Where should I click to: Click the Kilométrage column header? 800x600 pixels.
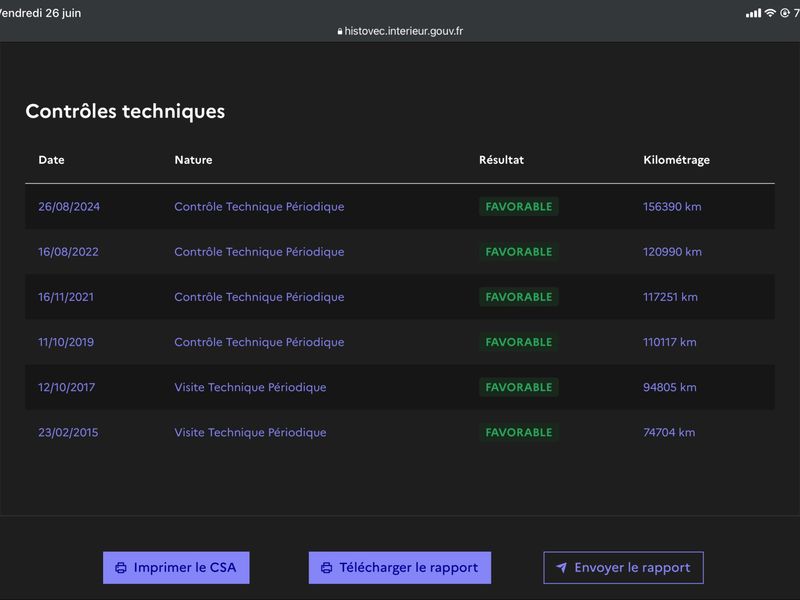(x=676, y=160)
